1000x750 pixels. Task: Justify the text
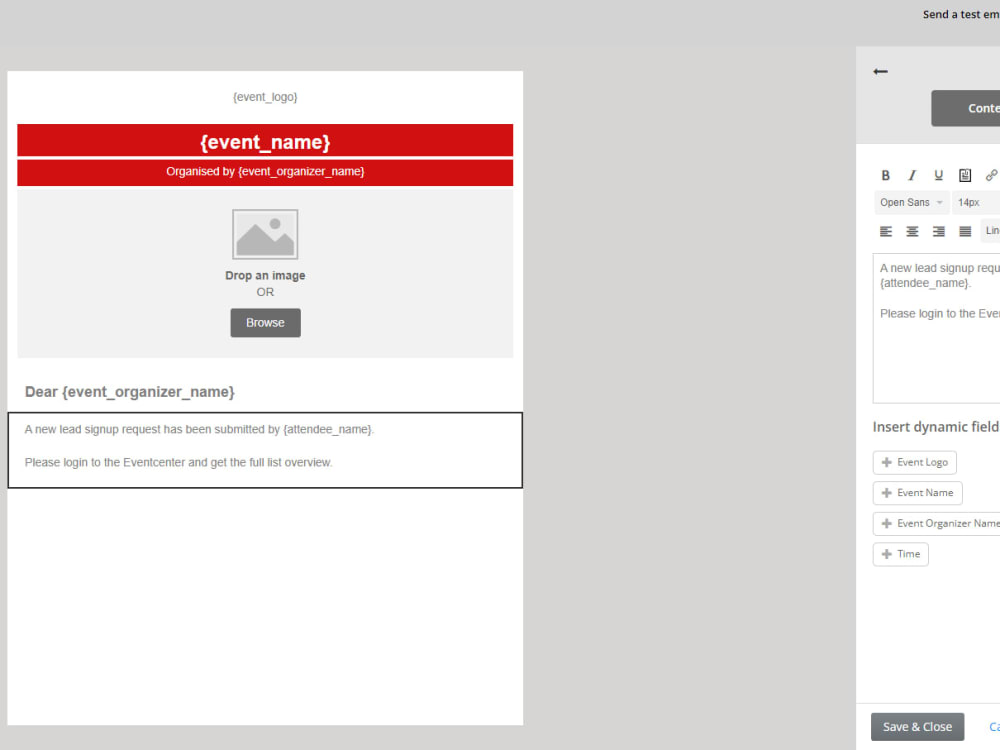[965, 232]
